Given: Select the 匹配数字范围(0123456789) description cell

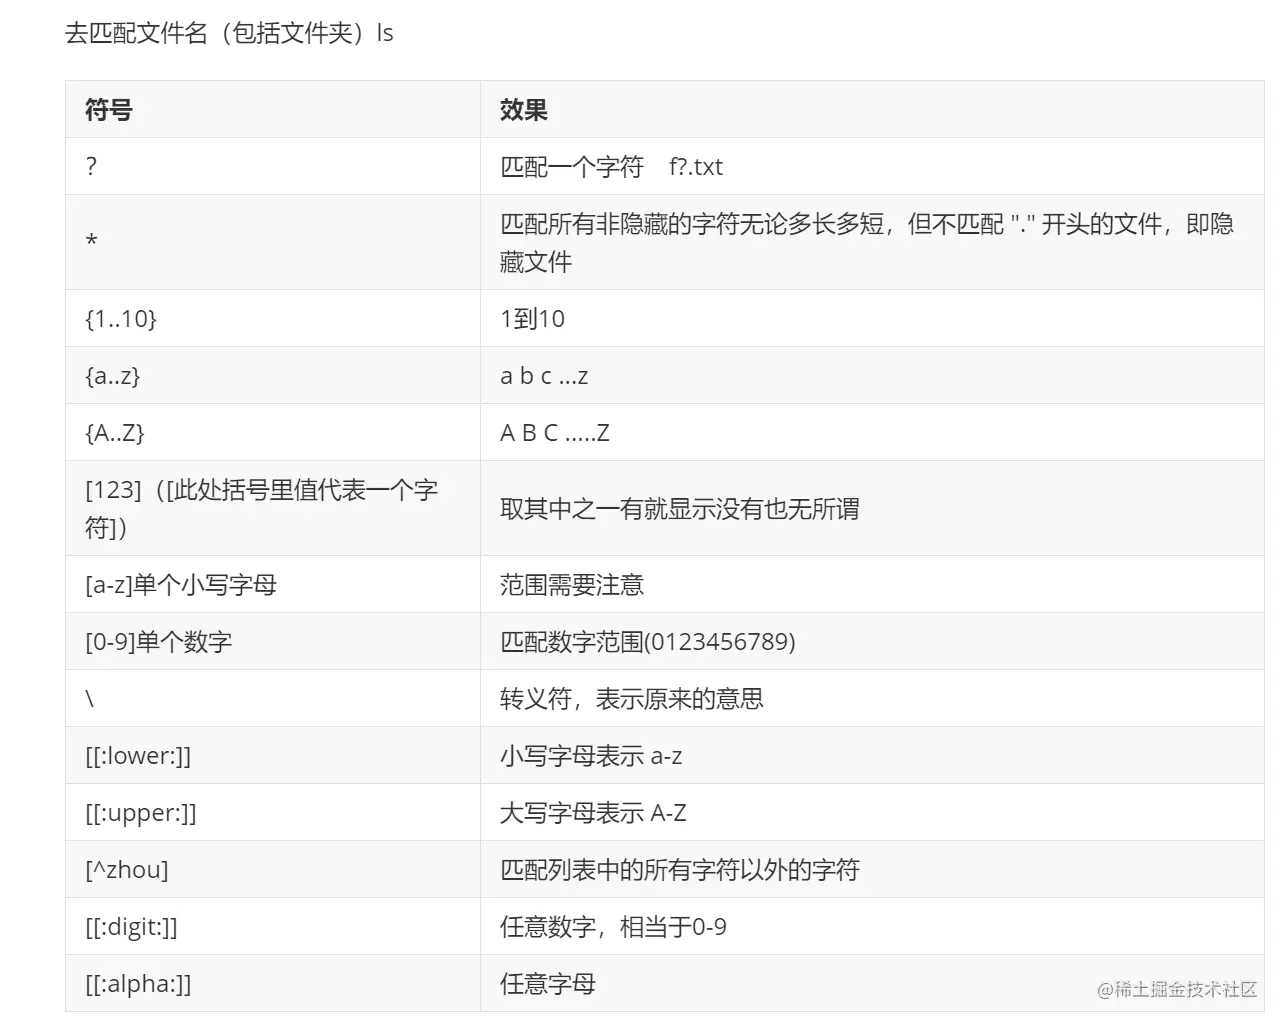Looking at the screenshot, I should coord(646,641).
